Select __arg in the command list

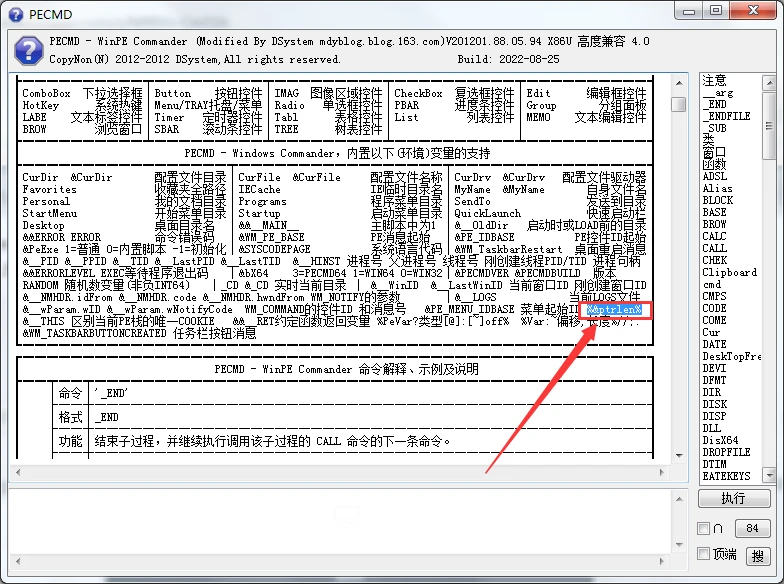[718, 92]
